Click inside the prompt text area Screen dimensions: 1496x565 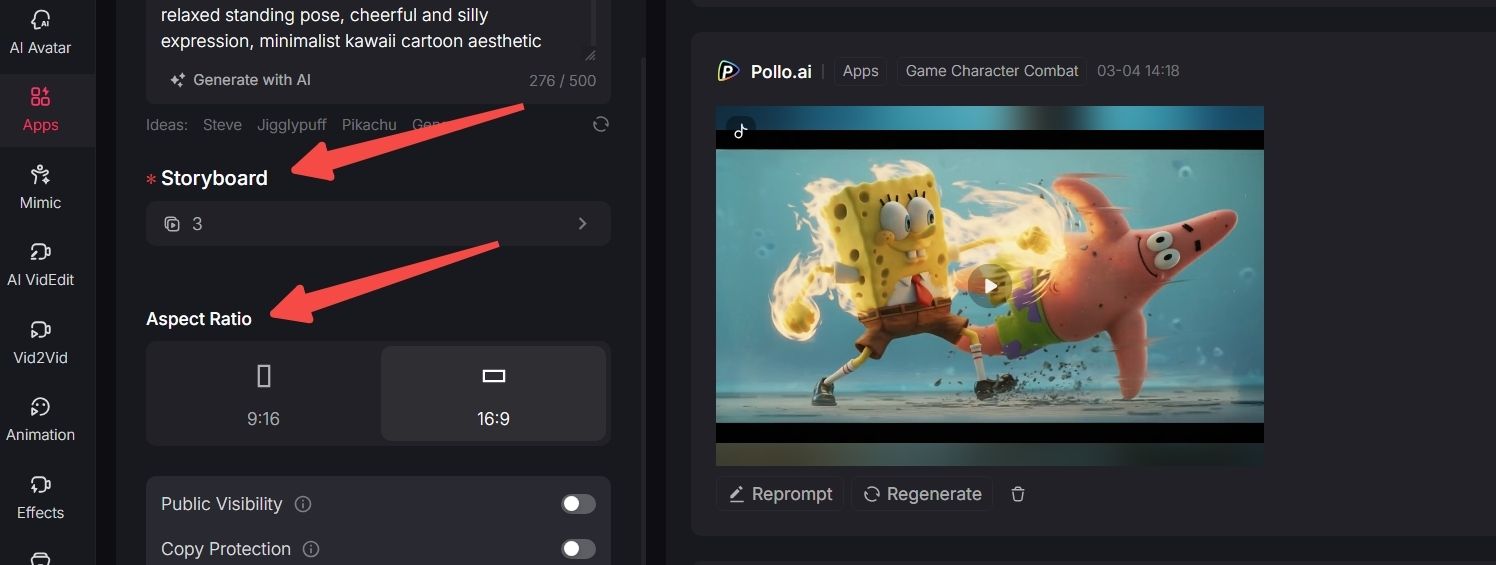pyautogui.click(x=372, y=28)
